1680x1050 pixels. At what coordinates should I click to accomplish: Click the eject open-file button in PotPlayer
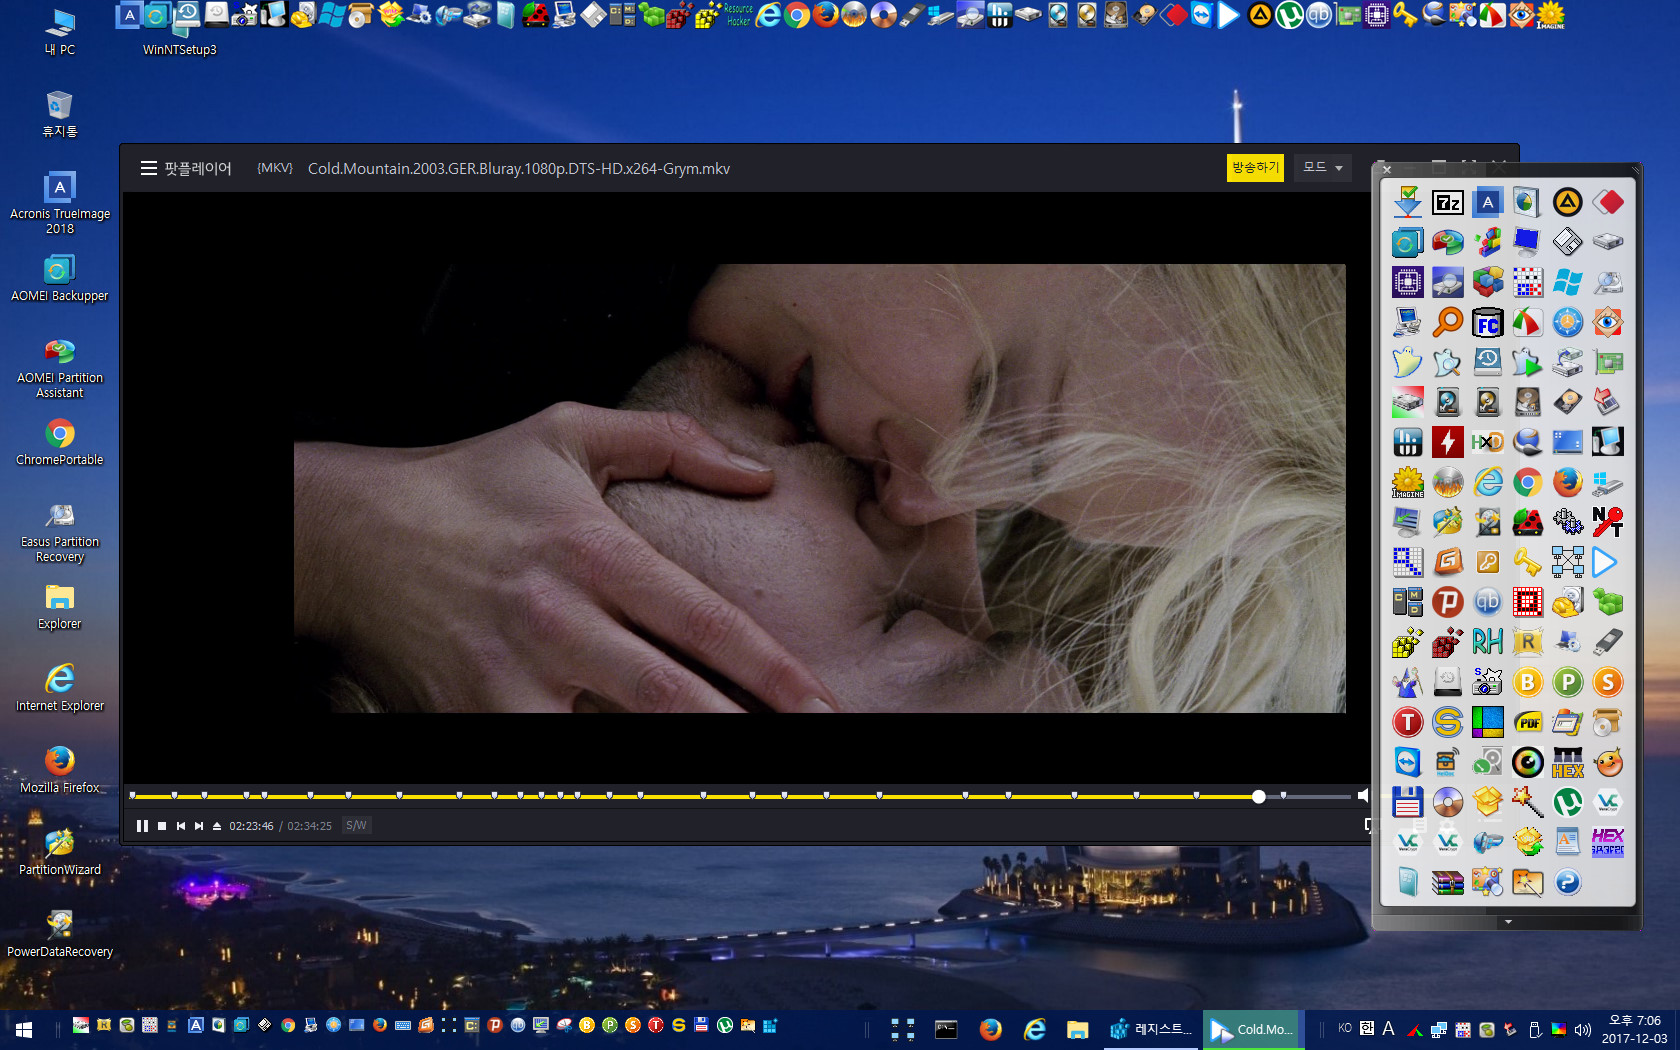coord(217,826)
